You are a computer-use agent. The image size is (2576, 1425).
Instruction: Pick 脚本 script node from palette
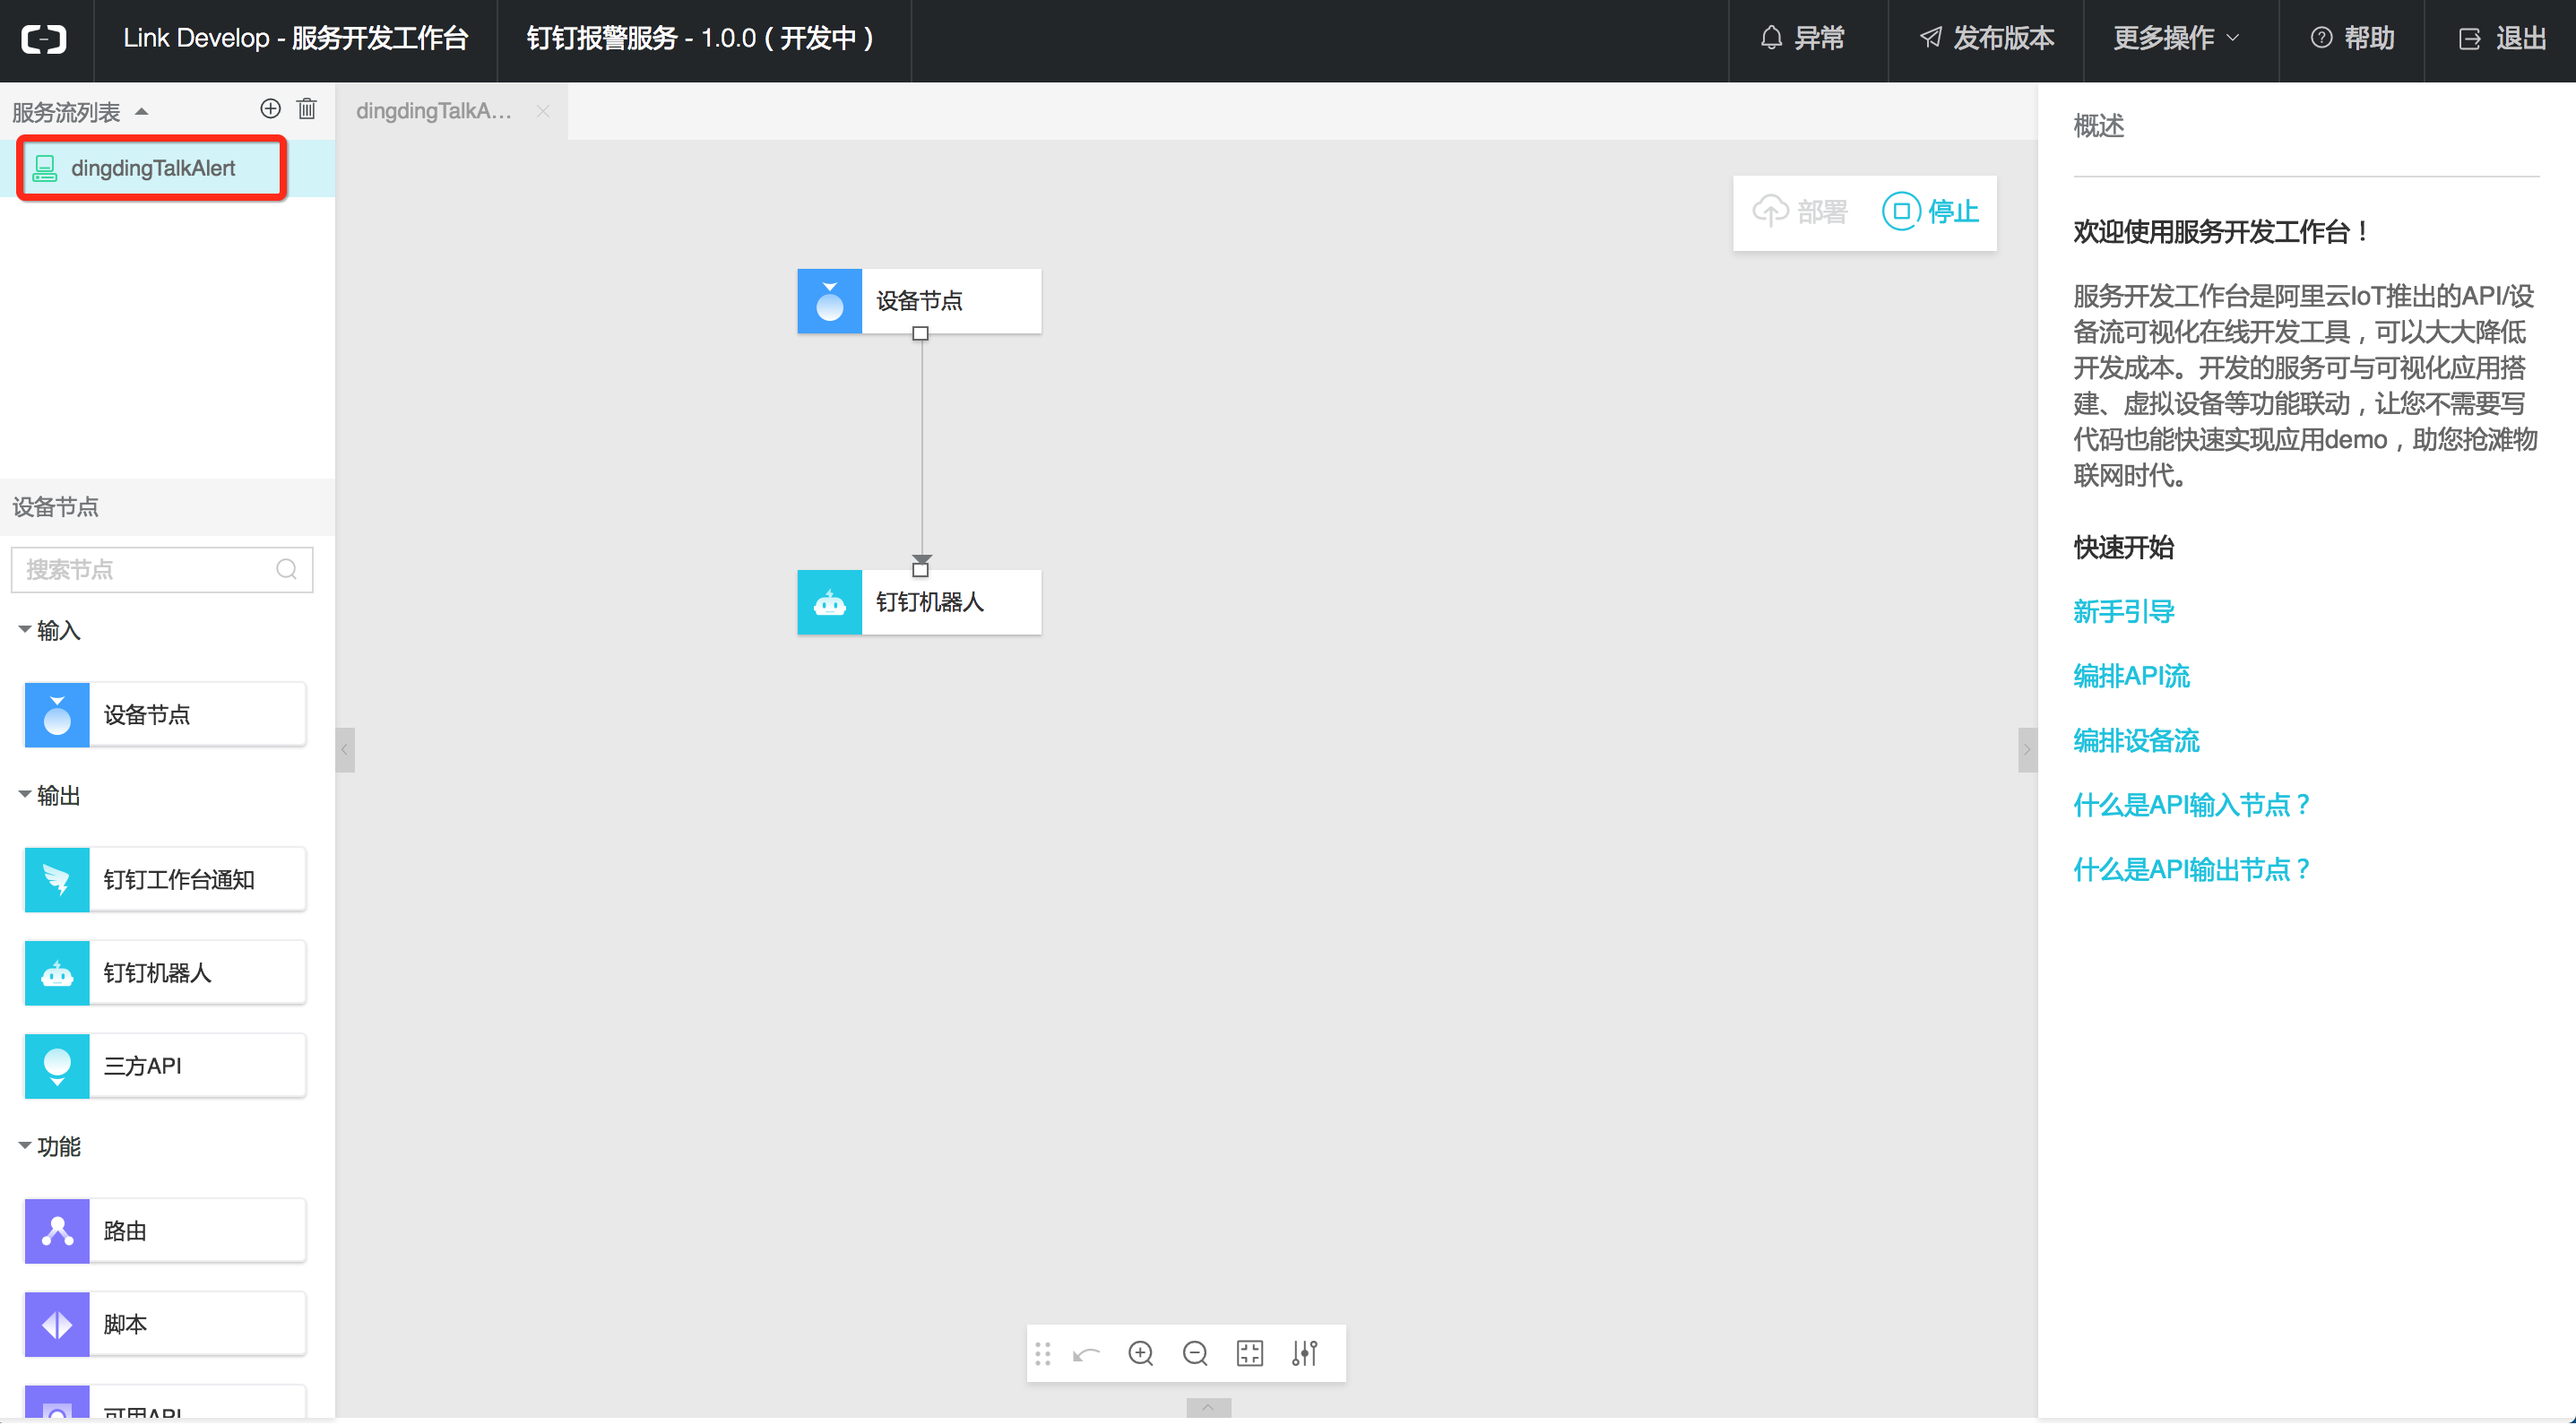(165, 1324)
